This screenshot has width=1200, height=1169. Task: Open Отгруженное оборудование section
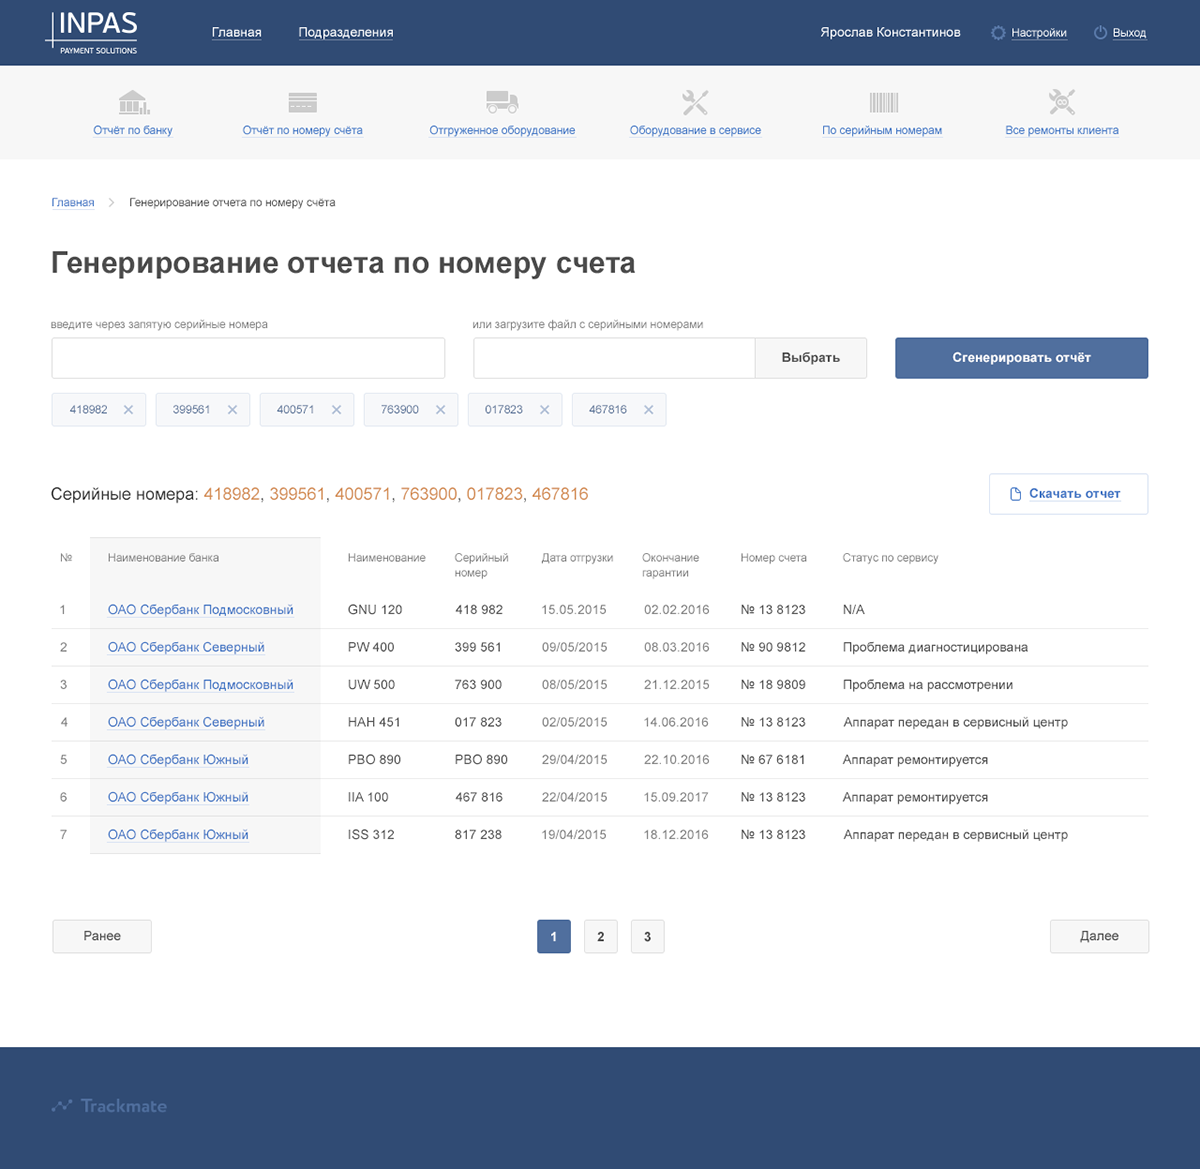(x=502, y=130)
